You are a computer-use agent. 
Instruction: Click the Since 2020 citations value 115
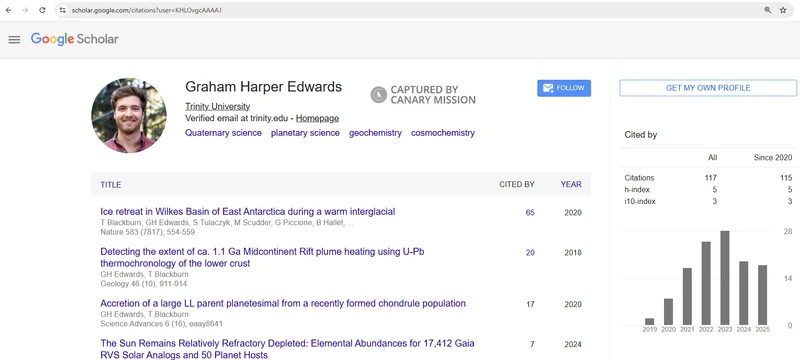(x=786, y=178)
